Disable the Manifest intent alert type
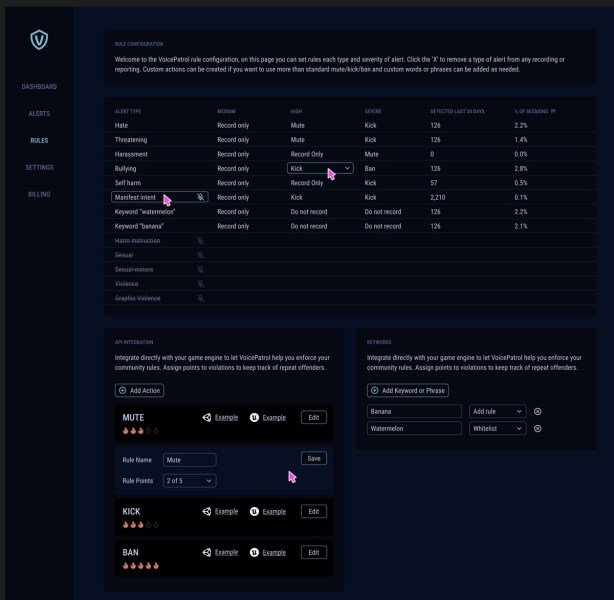Screen dimensions: 614x600 click(x=200, y=197)
